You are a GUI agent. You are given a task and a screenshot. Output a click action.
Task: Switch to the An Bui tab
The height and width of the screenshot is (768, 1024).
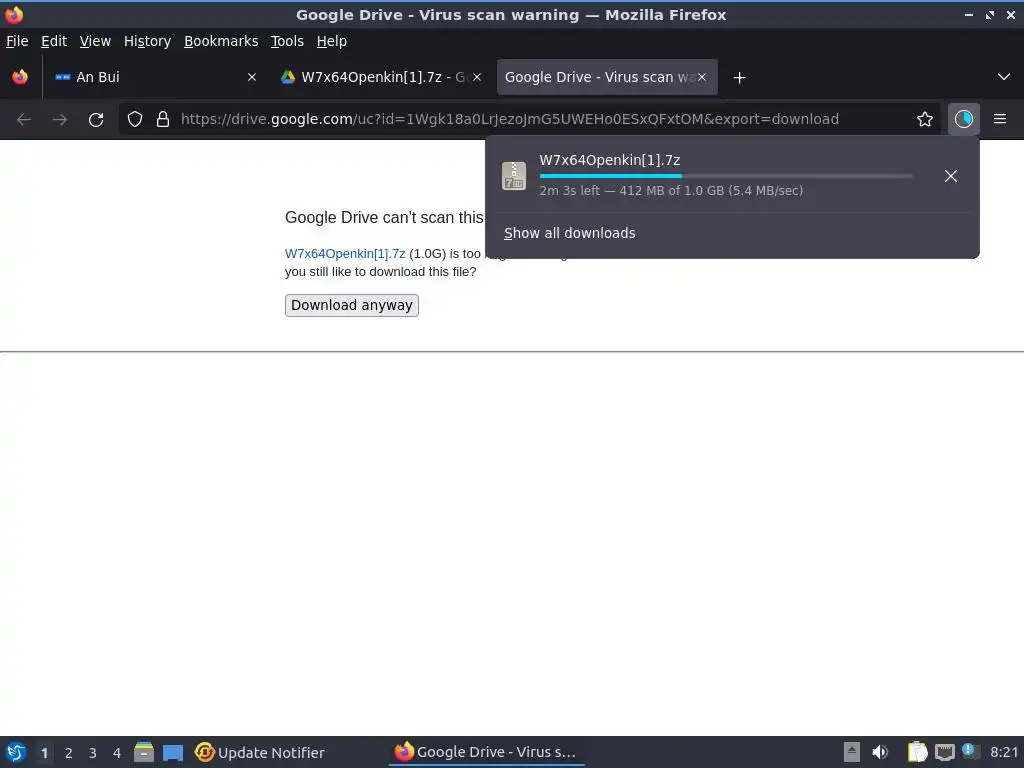(x=155, y=77)
